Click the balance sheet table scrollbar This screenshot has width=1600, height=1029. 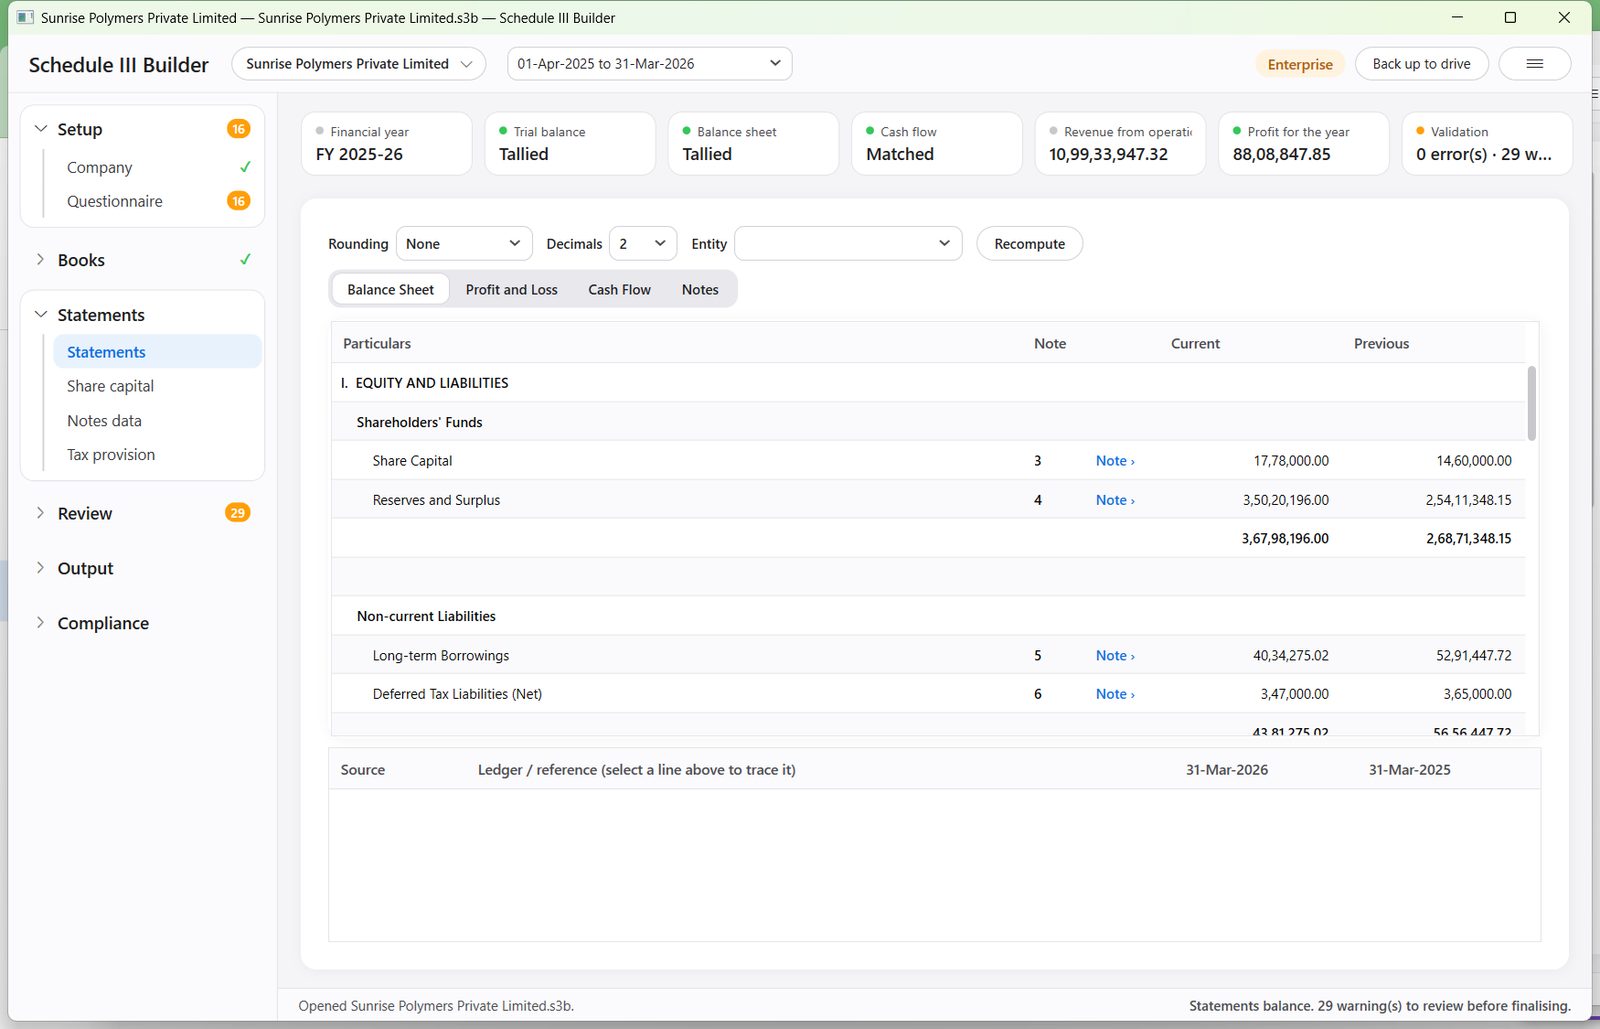click(1531, 403)
